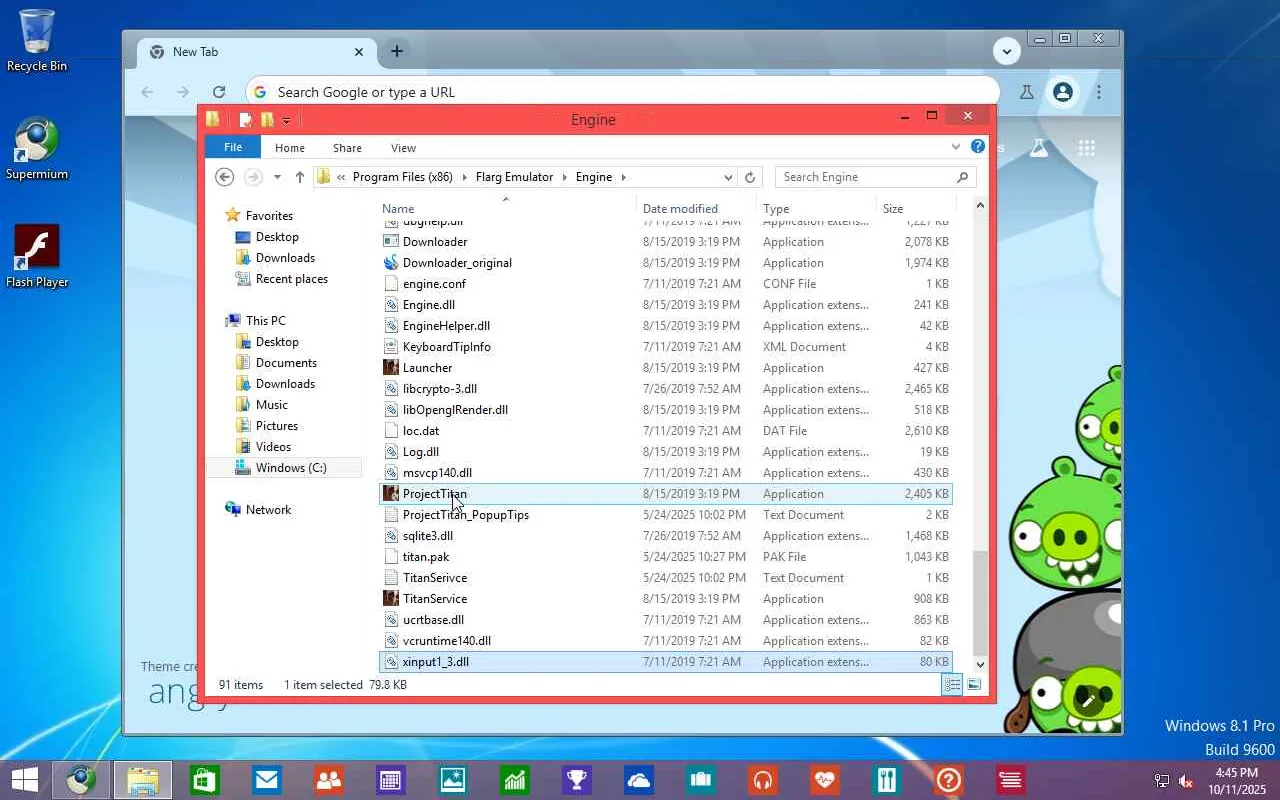This screenshot has height=800, width=1280.
Task: Click the network icon in the system tray
Action: 1162,781
